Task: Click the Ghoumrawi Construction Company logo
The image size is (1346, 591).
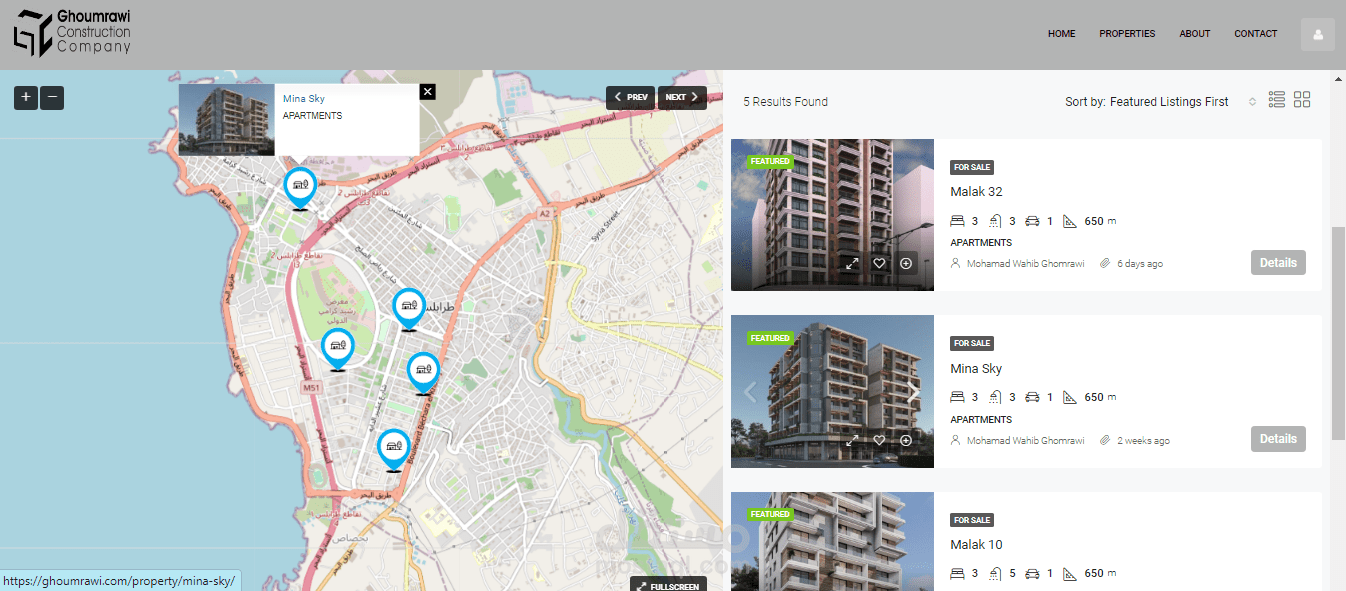Action: [72, 31]
